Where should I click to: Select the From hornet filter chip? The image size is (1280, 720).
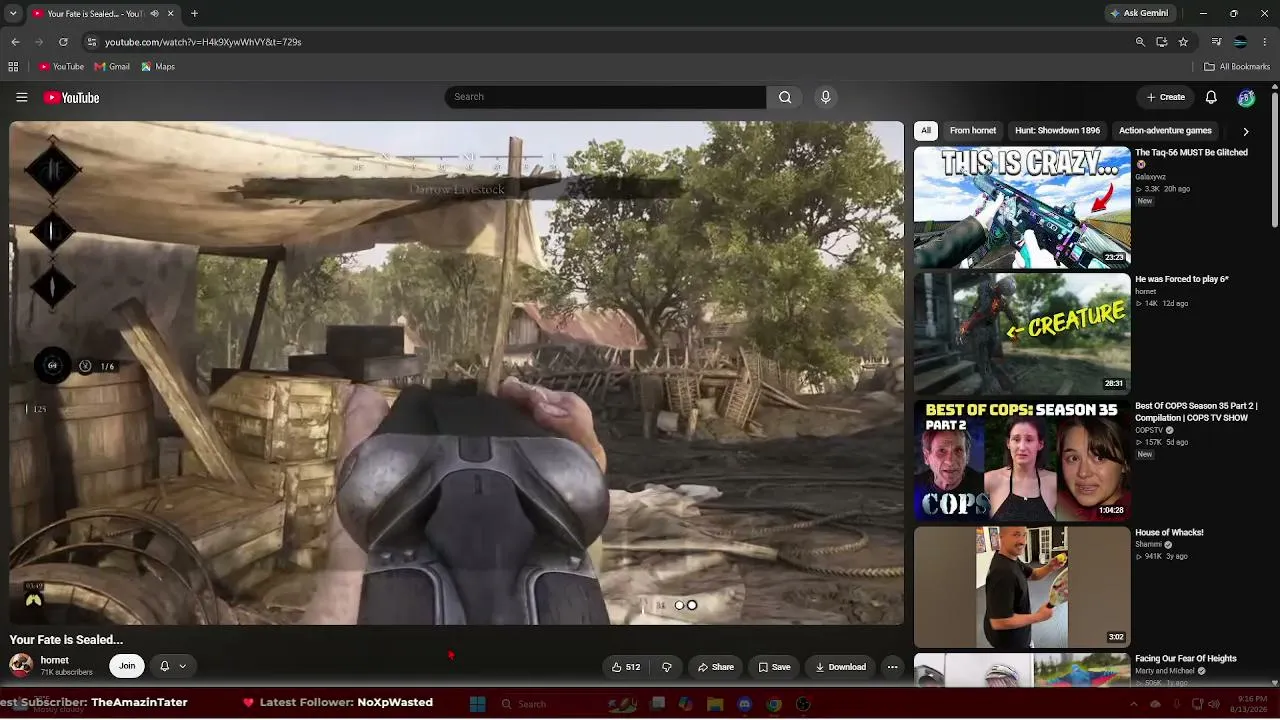tap(973, 131)
